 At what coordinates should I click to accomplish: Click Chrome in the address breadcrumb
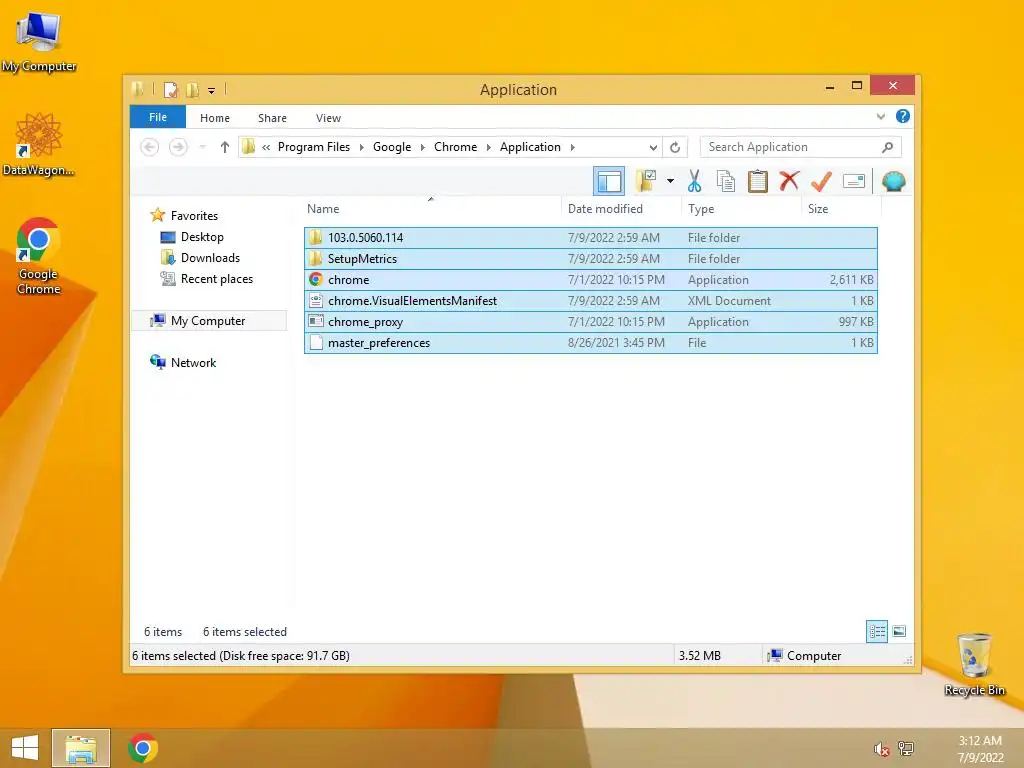[455, 147]
